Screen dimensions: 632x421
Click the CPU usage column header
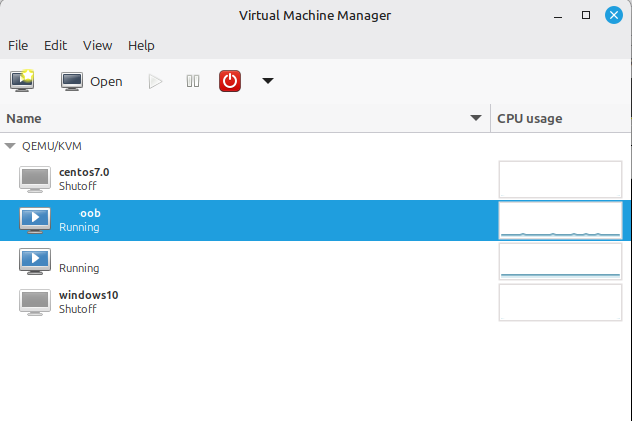point(560,118)
